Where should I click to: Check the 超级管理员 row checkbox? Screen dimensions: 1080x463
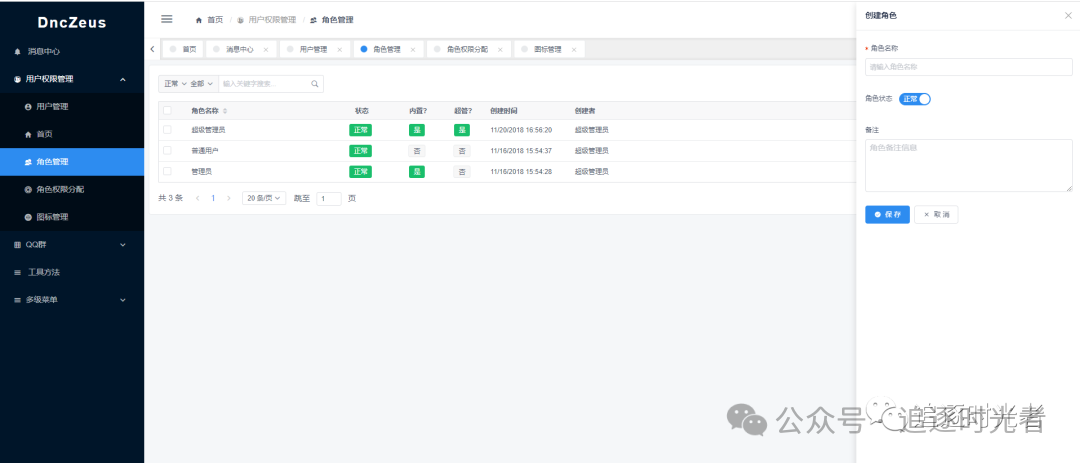tap(167, 130)
